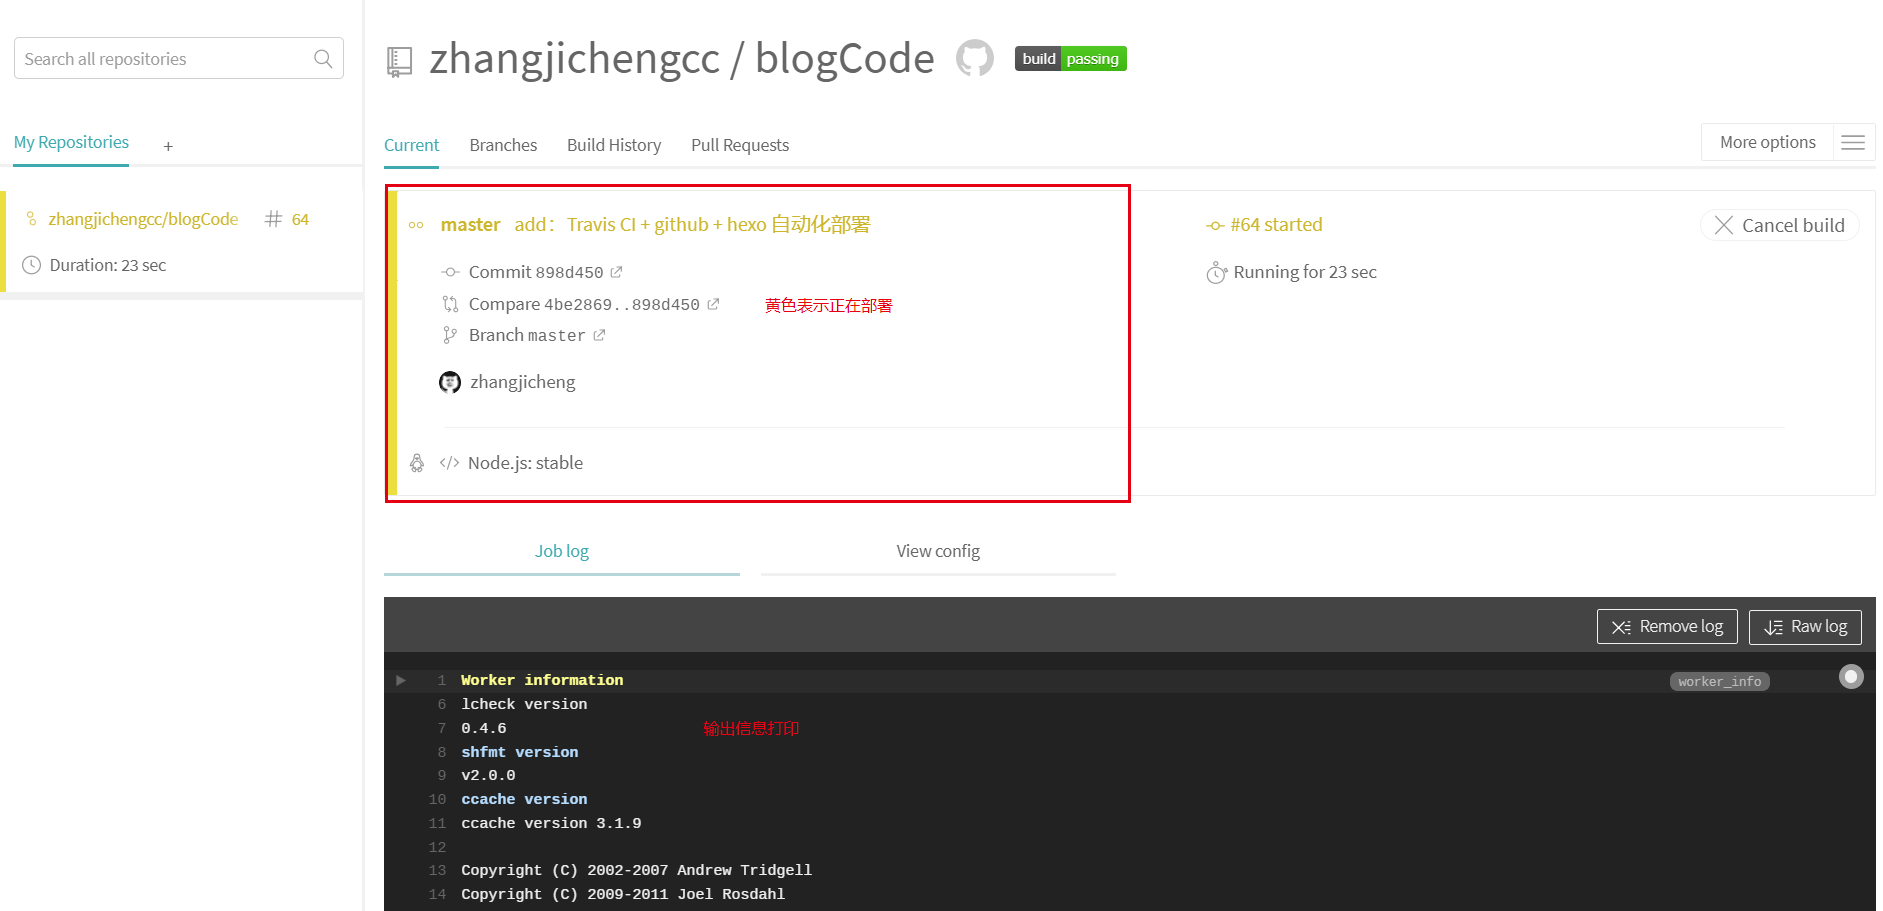This screenshot has height=911, width=1883.
Task: Click the white scroll-to-bottom circle in log
Action: click(1851, 677)
